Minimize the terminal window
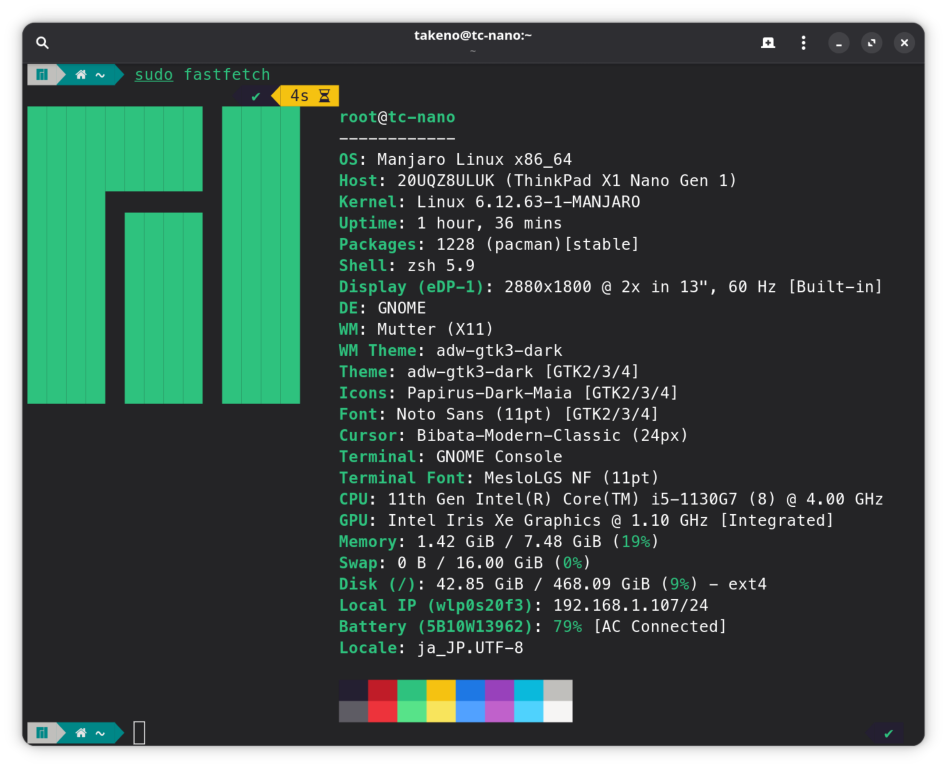Screen dimensions: 947x768 (x=839, y=43)
